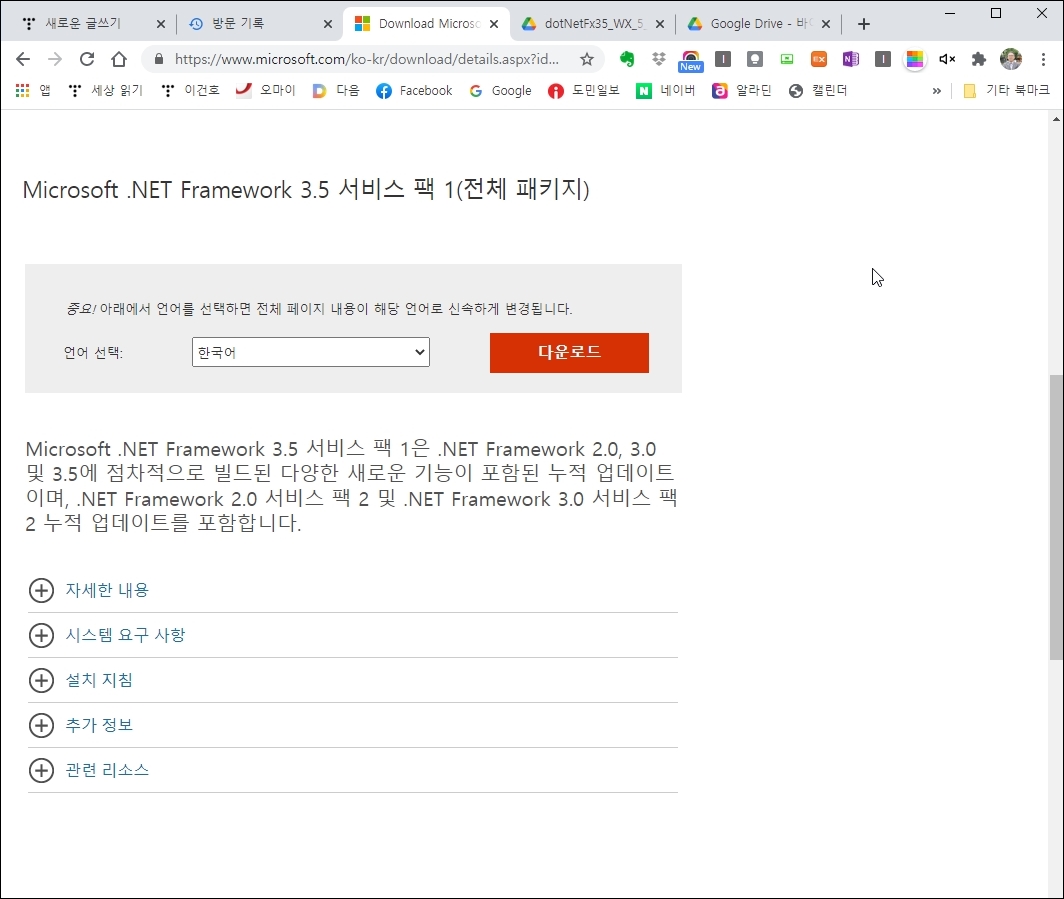Click the scrollbar up arrow
Viewport: 1064px width, 899px height.
point(1056,119)
